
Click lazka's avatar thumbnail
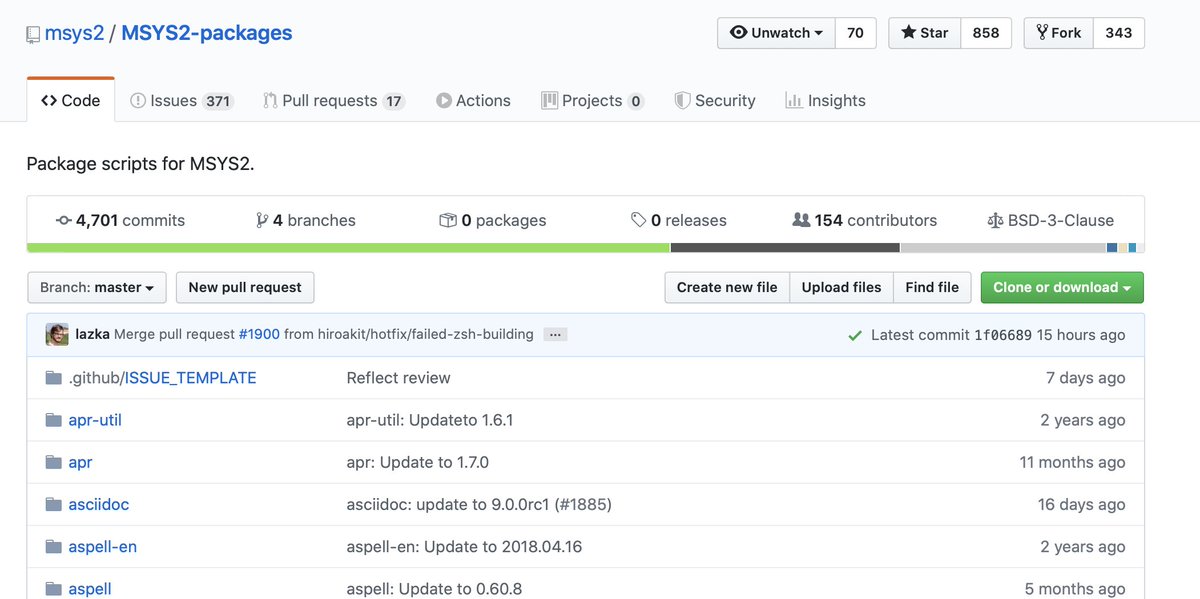click(x=57, y=335)
